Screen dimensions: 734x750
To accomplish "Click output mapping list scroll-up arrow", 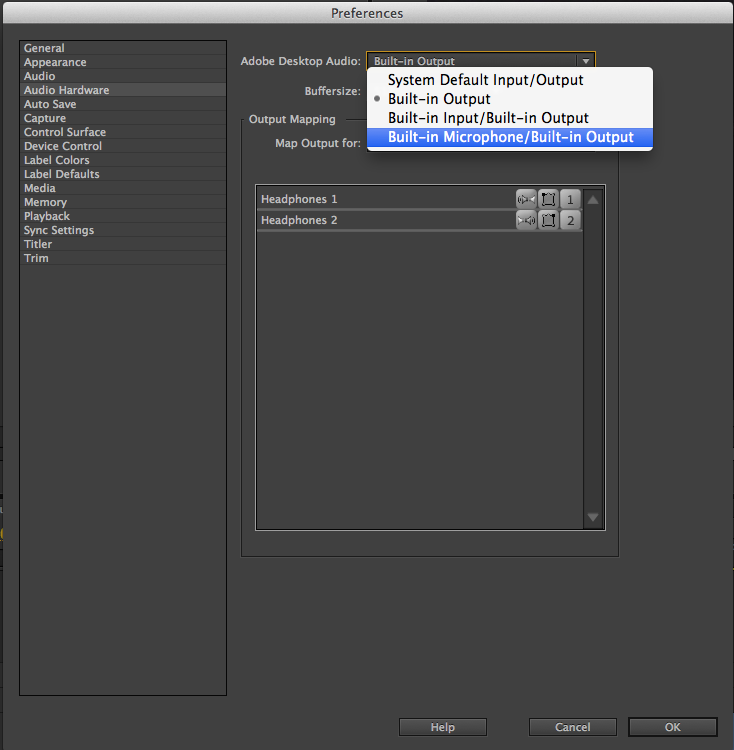I will click(x=593, y=200).
